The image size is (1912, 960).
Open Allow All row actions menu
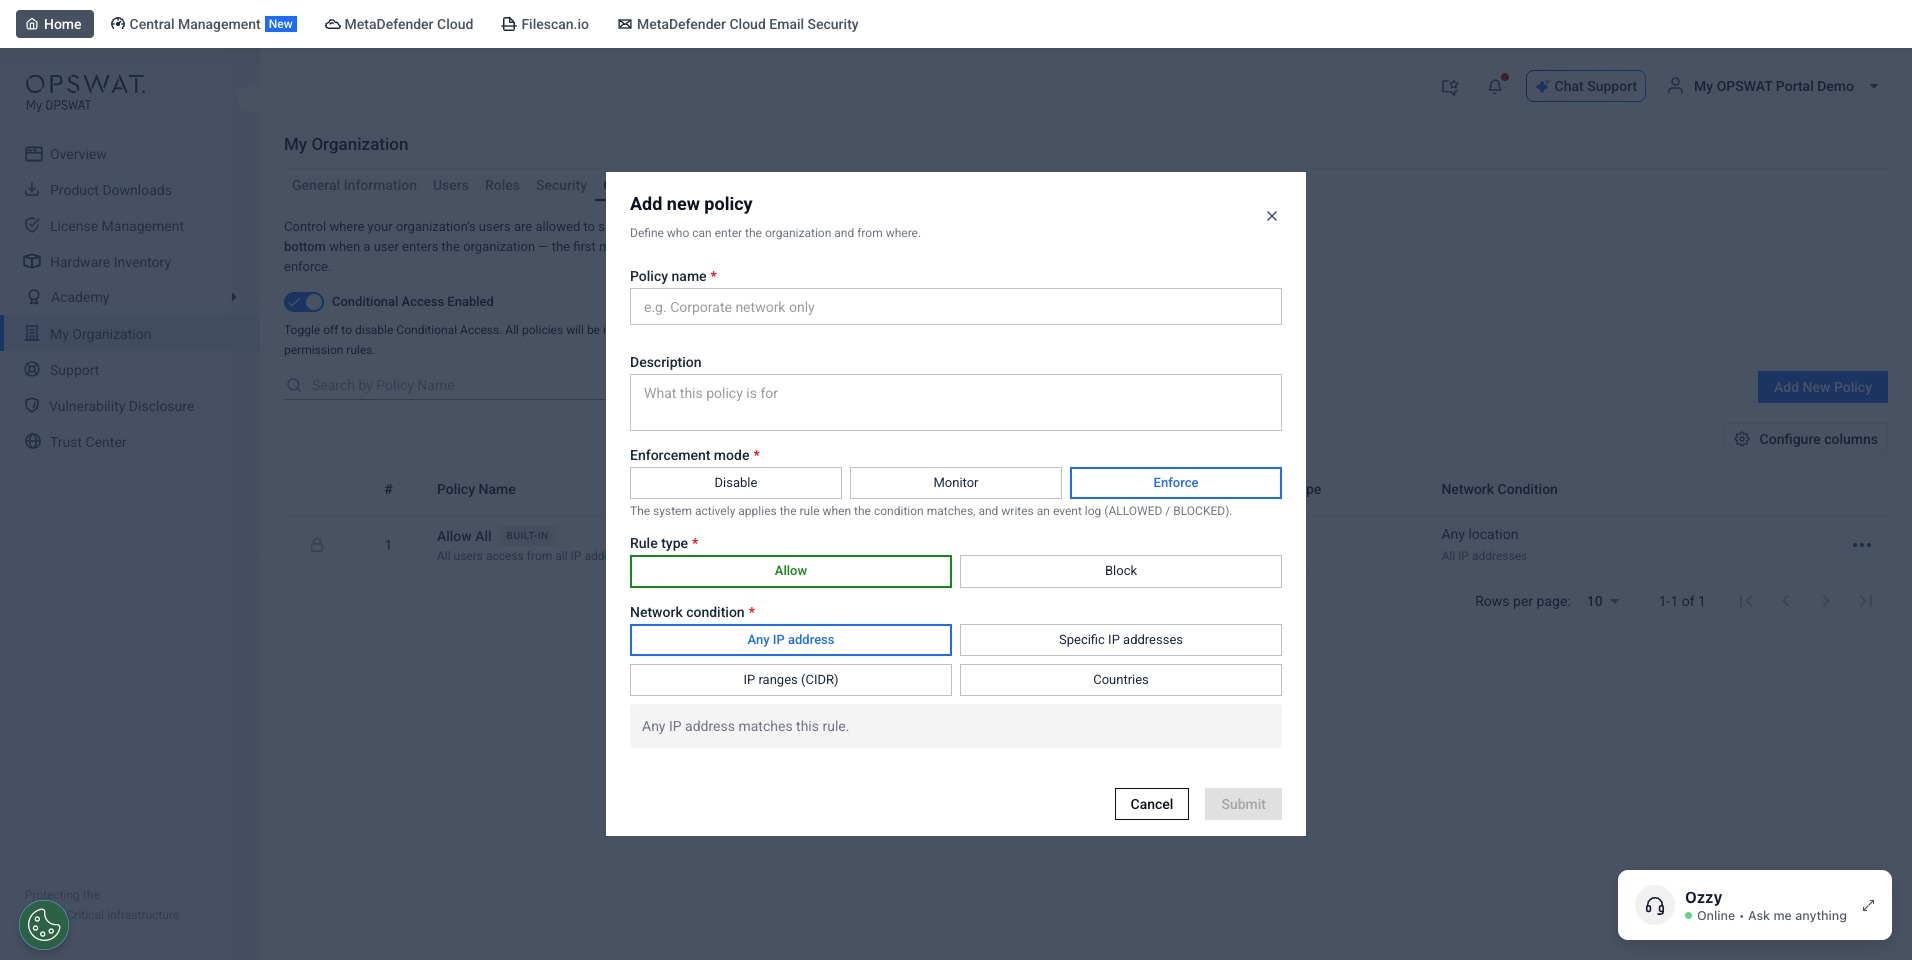pos(1861,545)
